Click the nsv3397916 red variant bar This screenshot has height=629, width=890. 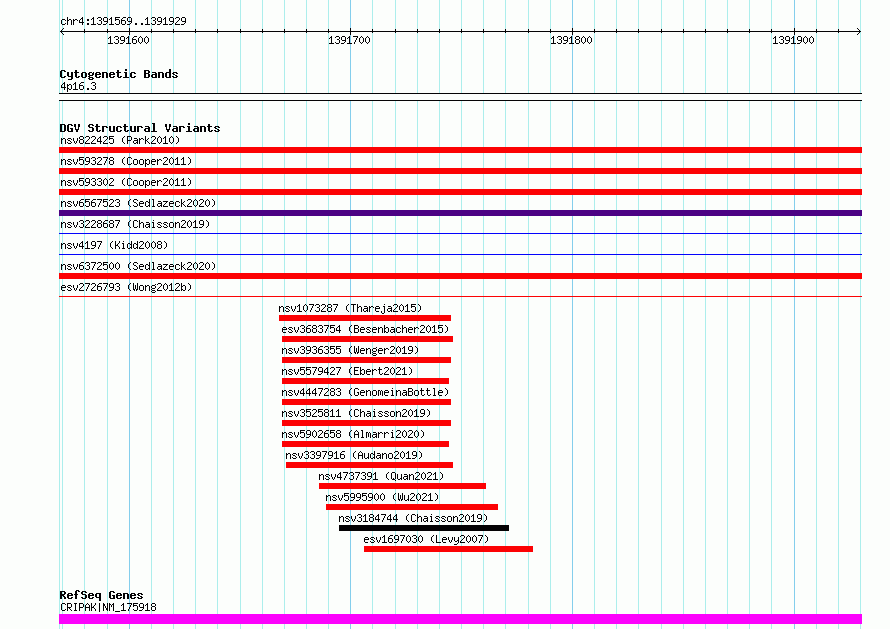tap(370, 465)
